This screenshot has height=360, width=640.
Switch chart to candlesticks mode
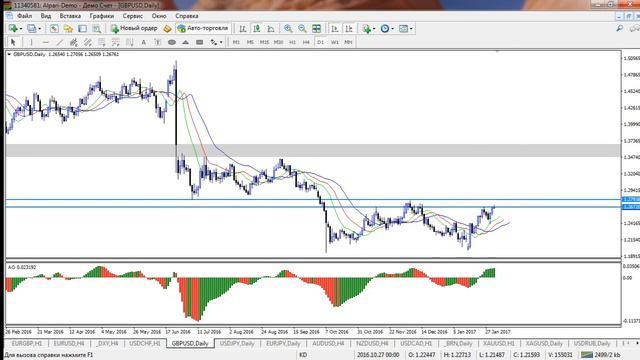click(257, 29)
